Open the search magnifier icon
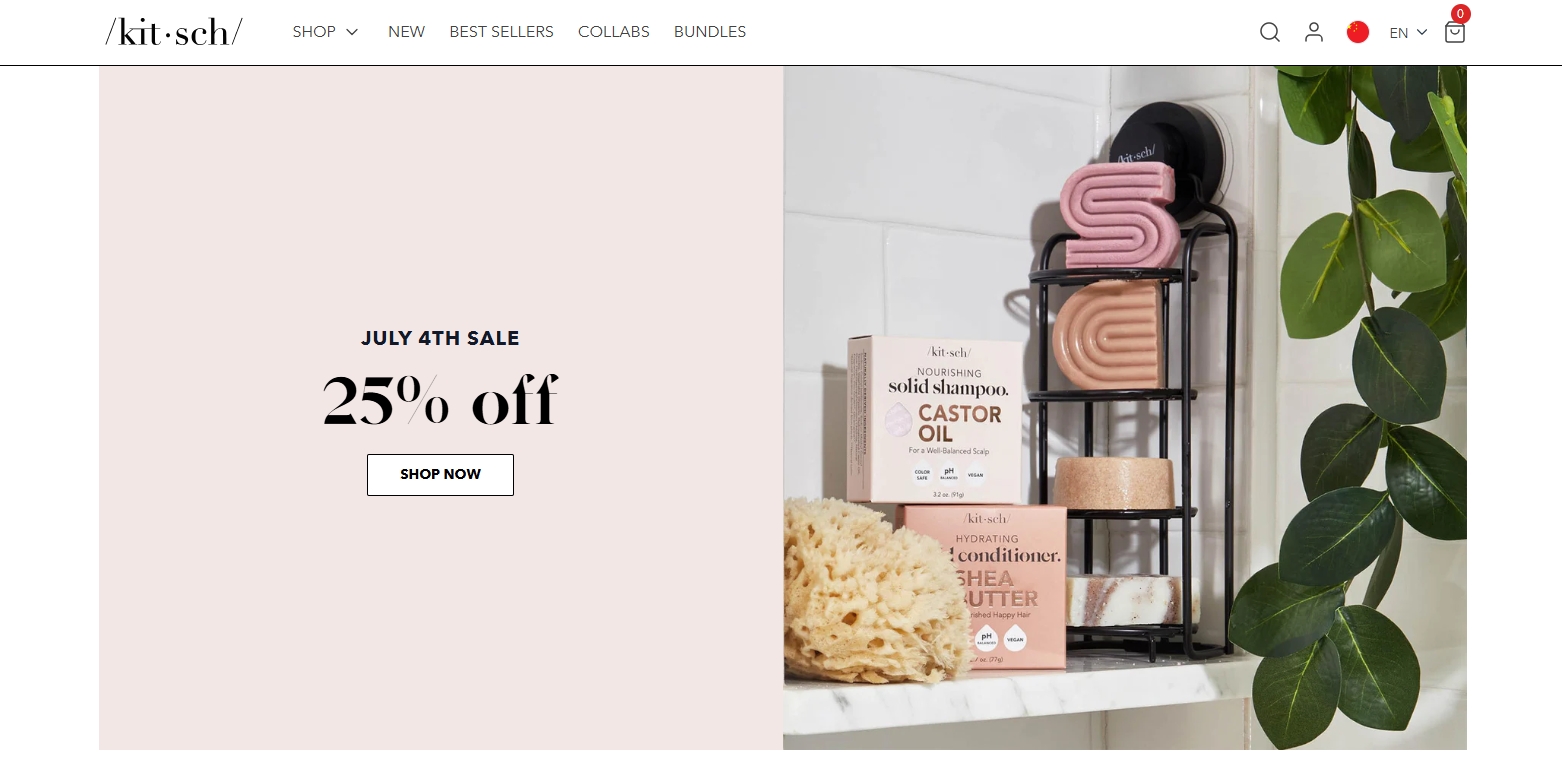Screen dimensions: 1562x774 [1269, 32]
